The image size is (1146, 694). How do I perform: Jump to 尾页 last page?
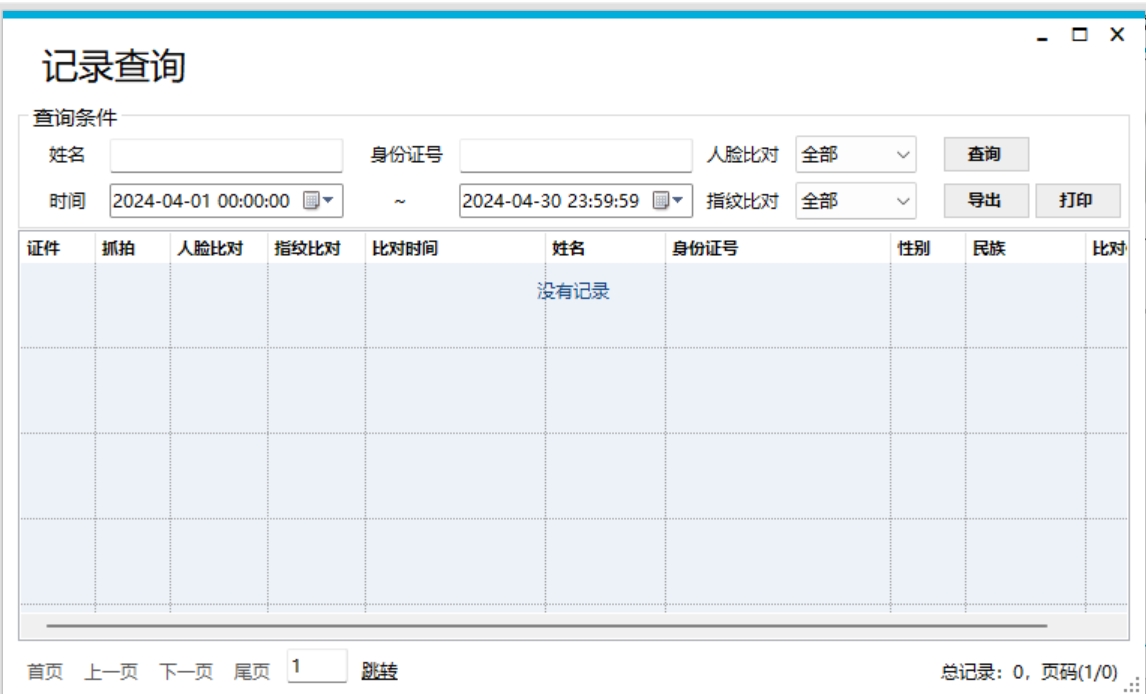click(252, 672)
